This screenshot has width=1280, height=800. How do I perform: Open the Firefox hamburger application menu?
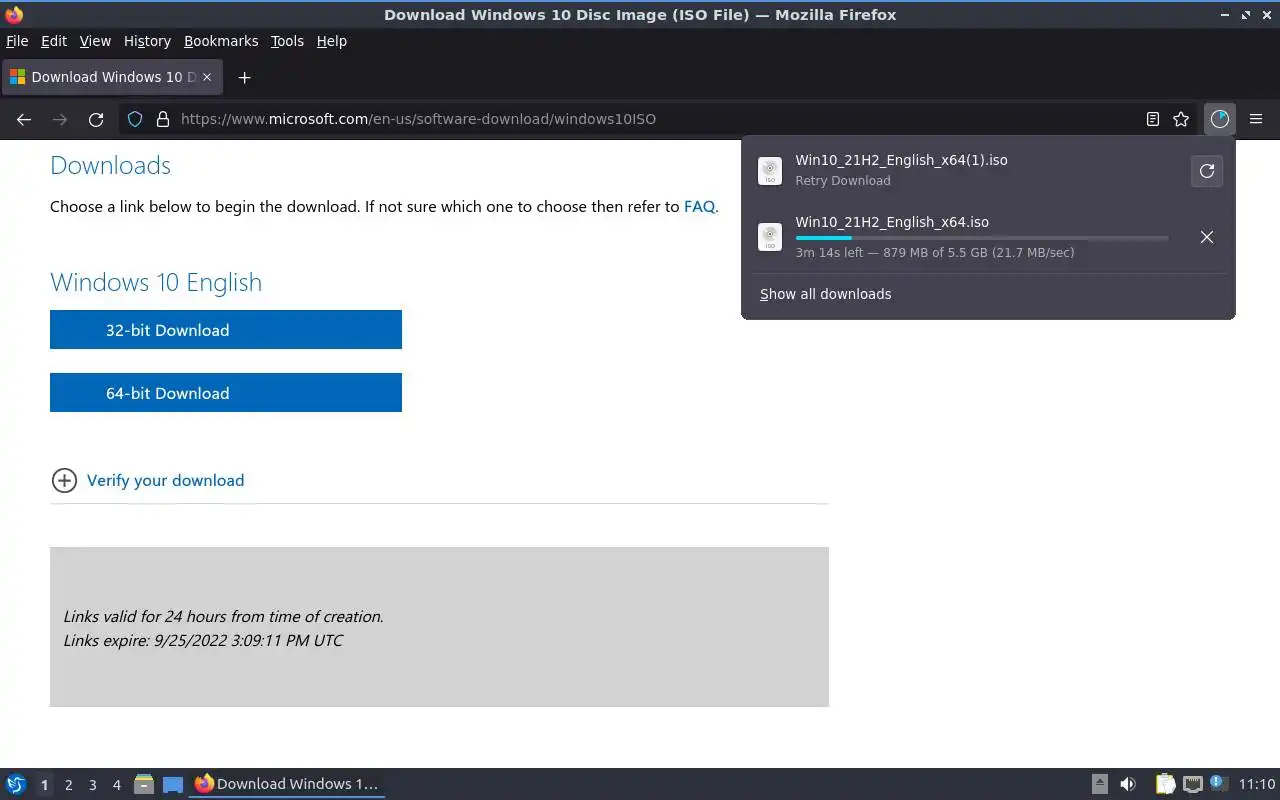coord(1256,119)
